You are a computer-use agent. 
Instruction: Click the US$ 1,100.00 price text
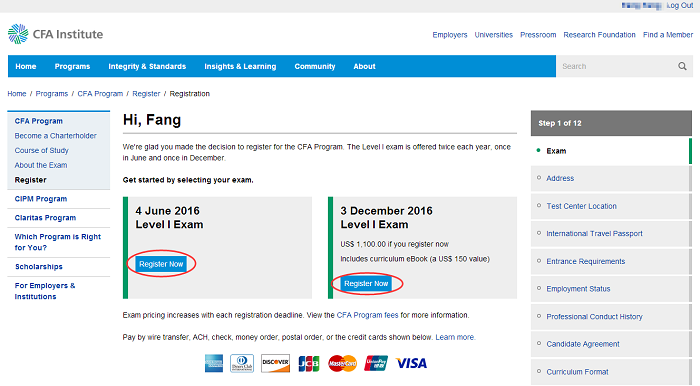coord(395,244)
